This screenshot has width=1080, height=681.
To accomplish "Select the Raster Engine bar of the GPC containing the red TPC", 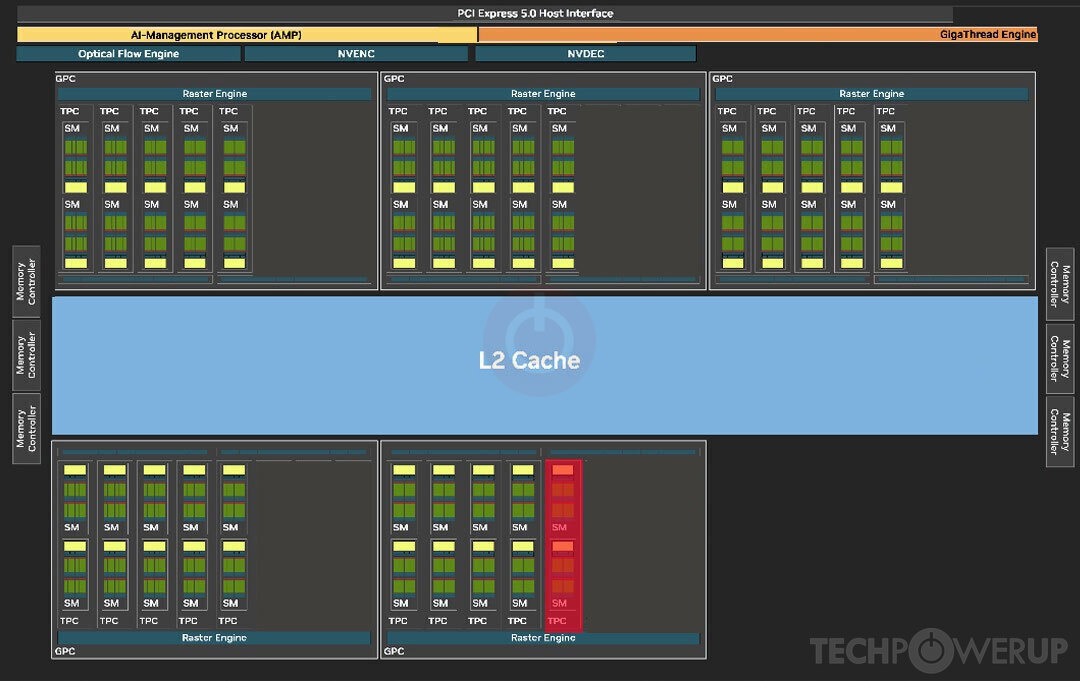I will coord(543,638).
